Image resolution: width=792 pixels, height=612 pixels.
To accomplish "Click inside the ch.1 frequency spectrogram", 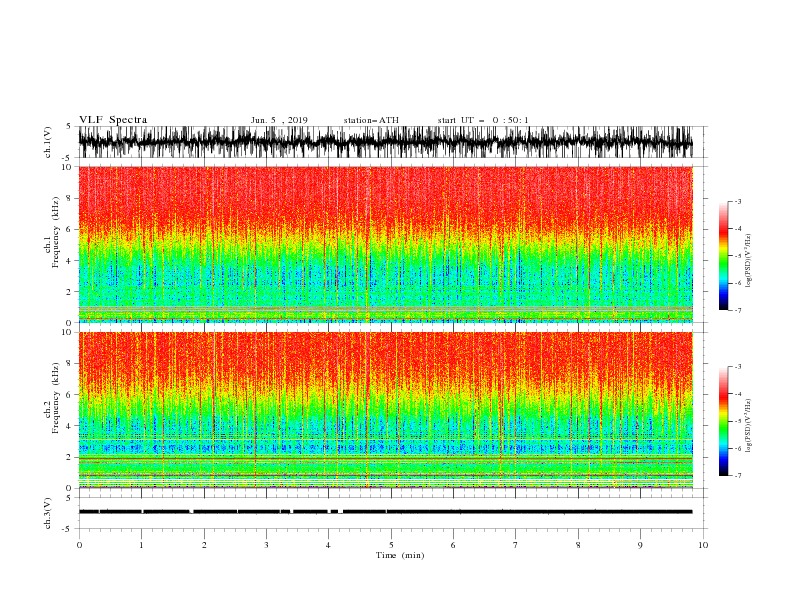I will pyautogui.click(x=385, y=244).
